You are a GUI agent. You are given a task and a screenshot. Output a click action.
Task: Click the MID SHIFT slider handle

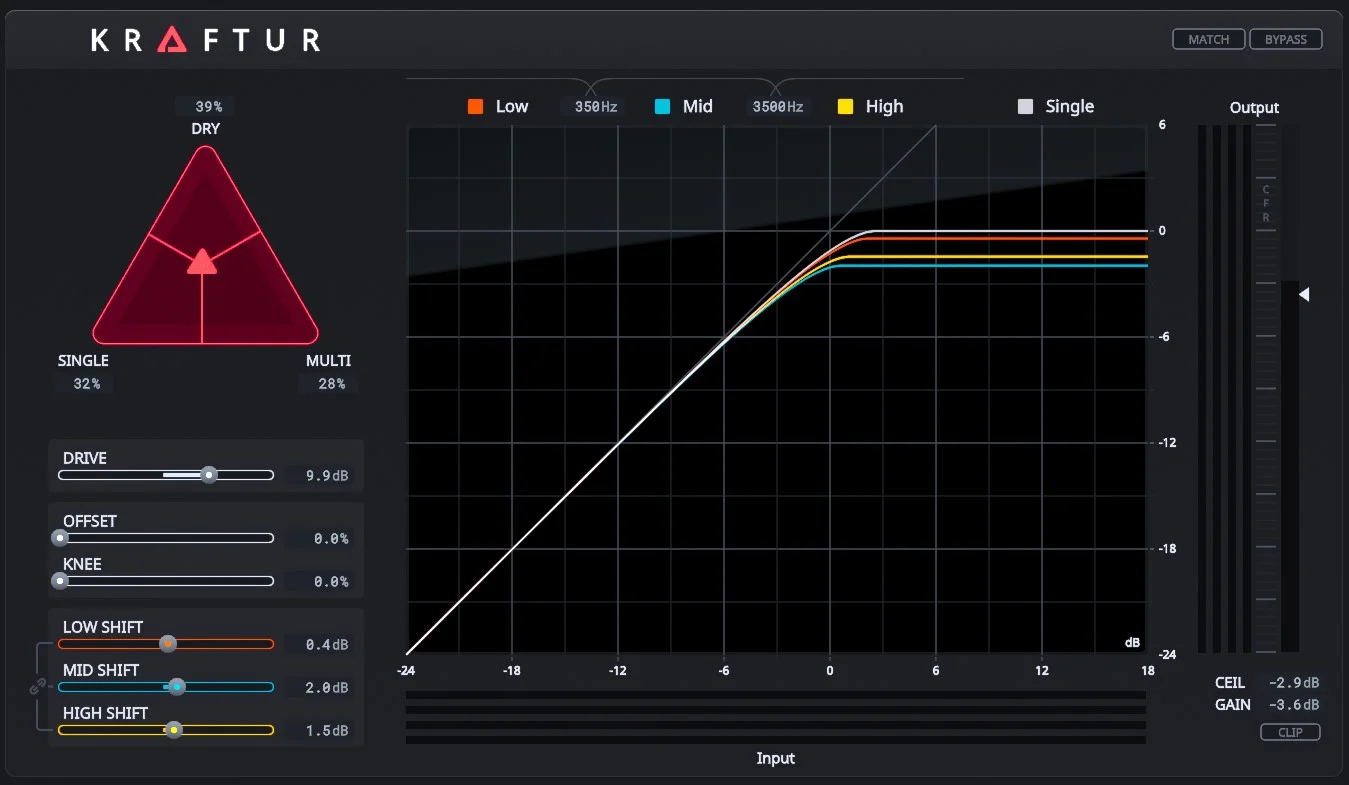point(177,687)
